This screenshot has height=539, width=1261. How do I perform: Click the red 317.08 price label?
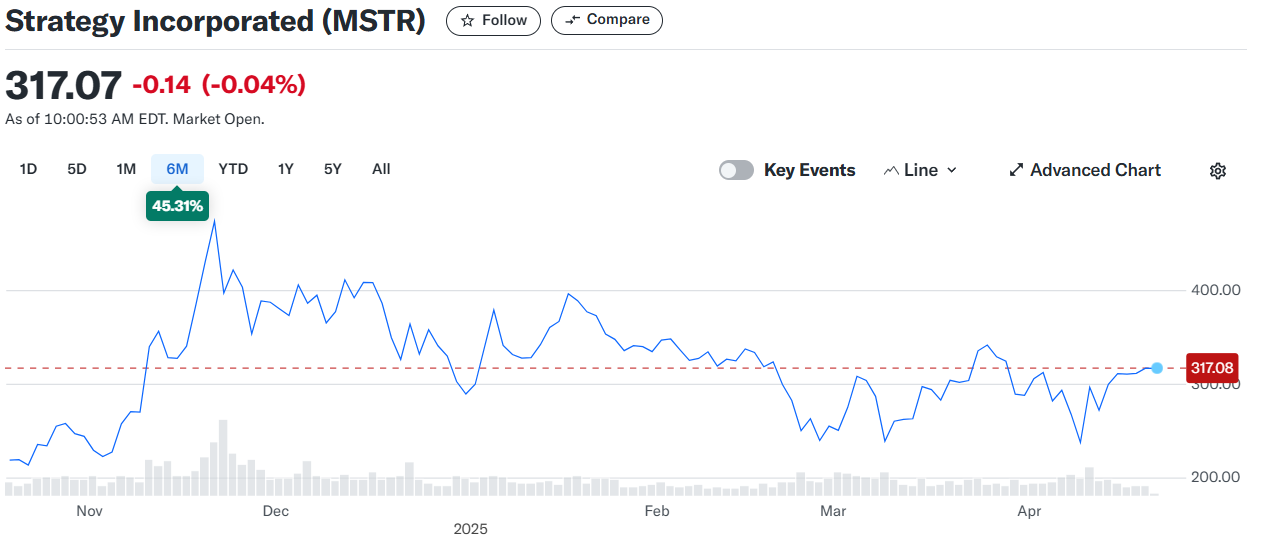[1211, 368]
